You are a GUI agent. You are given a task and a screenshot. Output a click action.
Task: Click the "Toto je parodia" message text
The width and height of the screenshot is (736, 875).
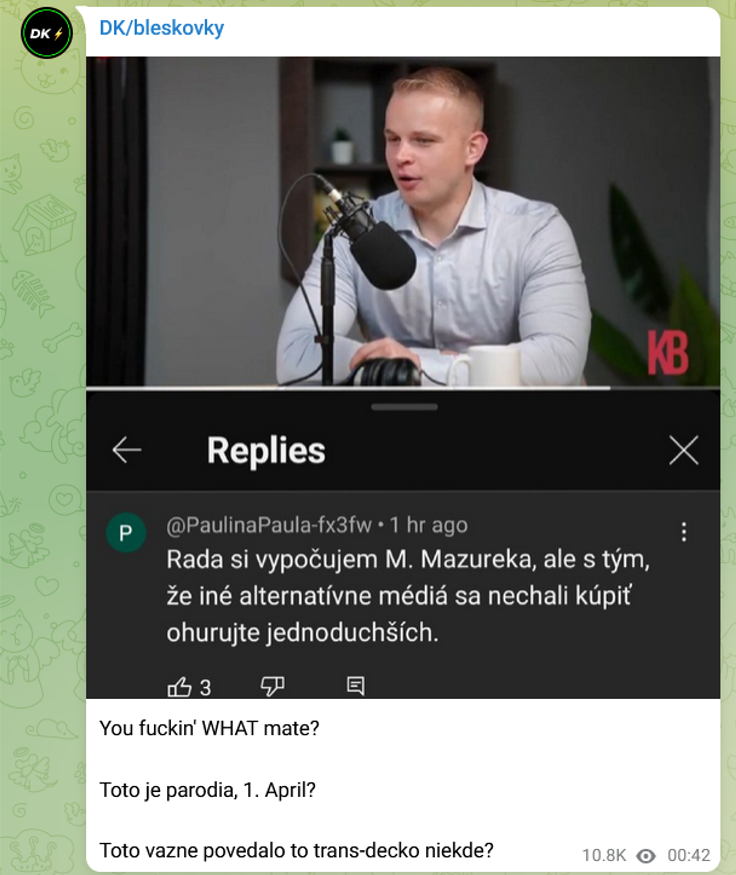(x=208, y=790)
